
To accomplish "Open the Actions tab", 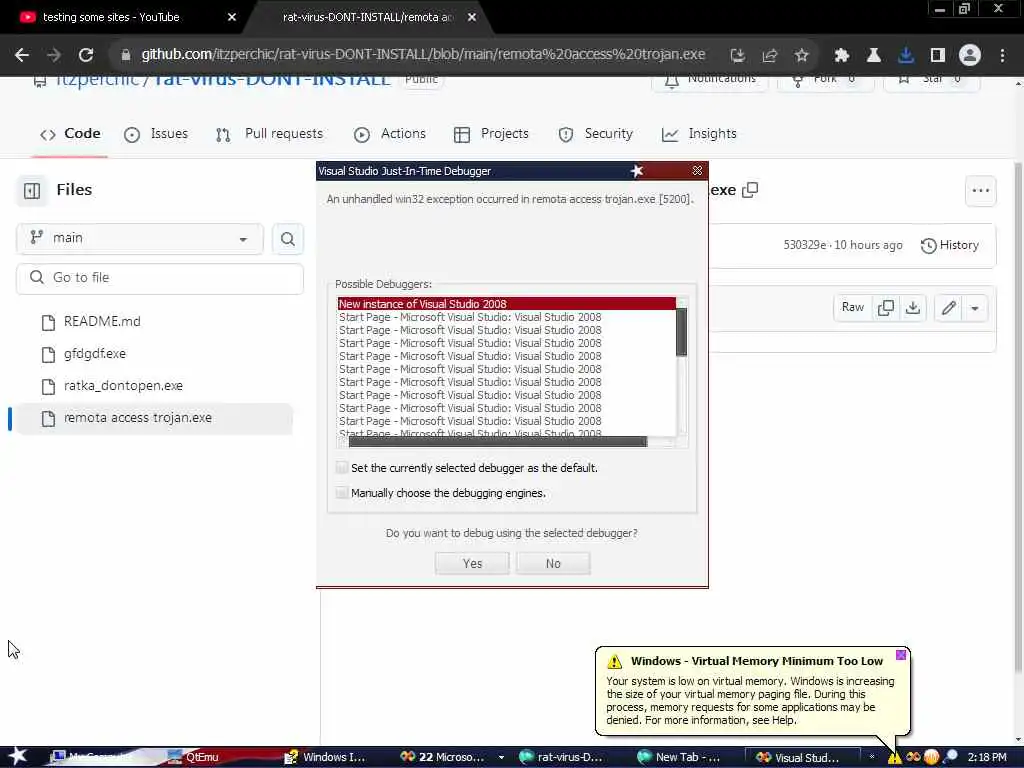I will (x=390, y=134).
